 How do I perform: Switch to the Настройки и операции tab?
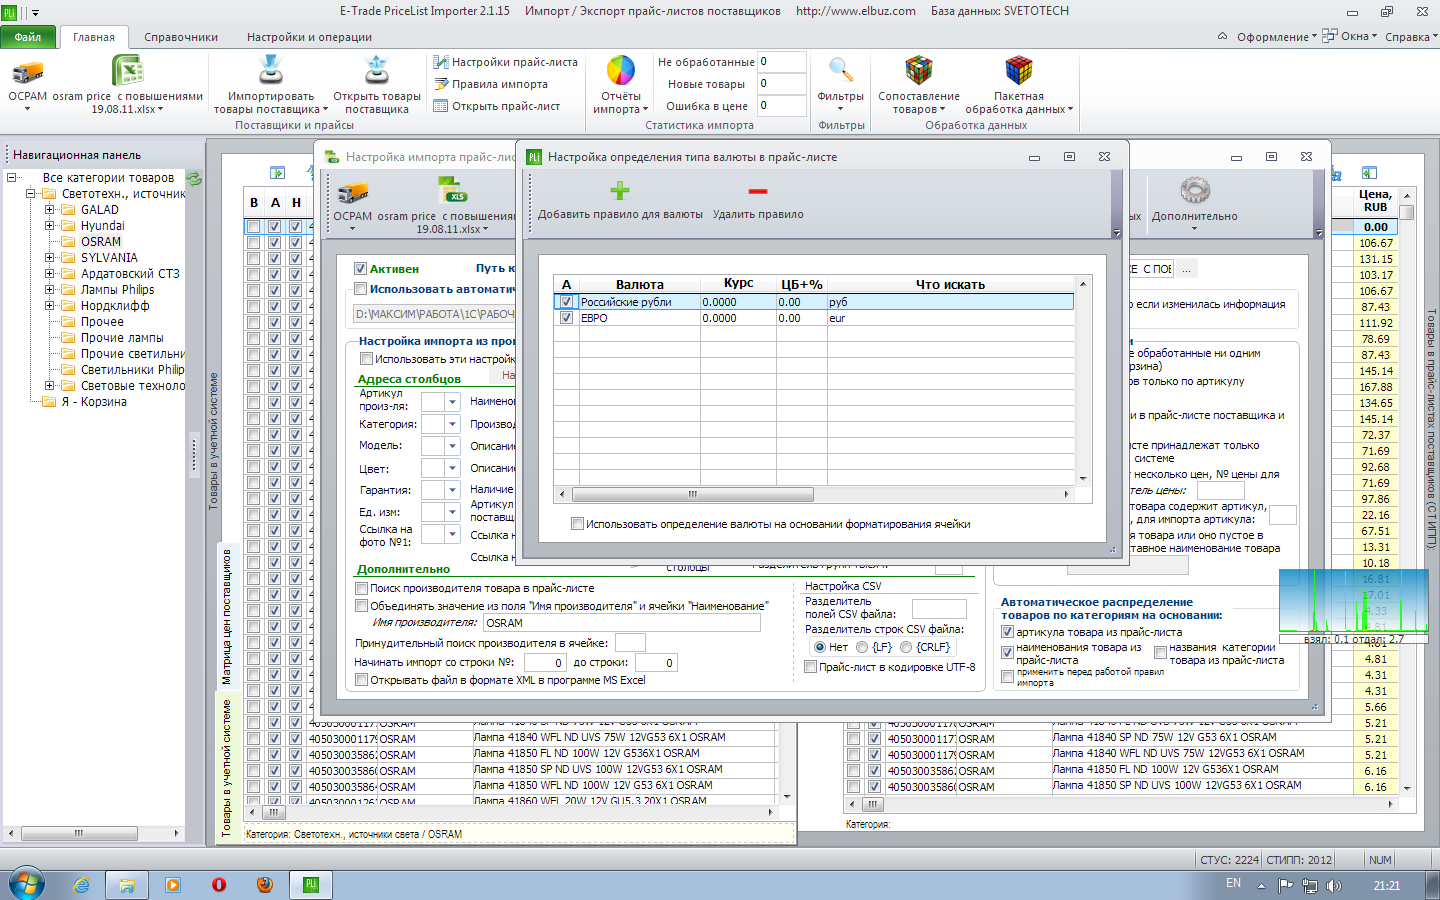[x=310, y=37]
